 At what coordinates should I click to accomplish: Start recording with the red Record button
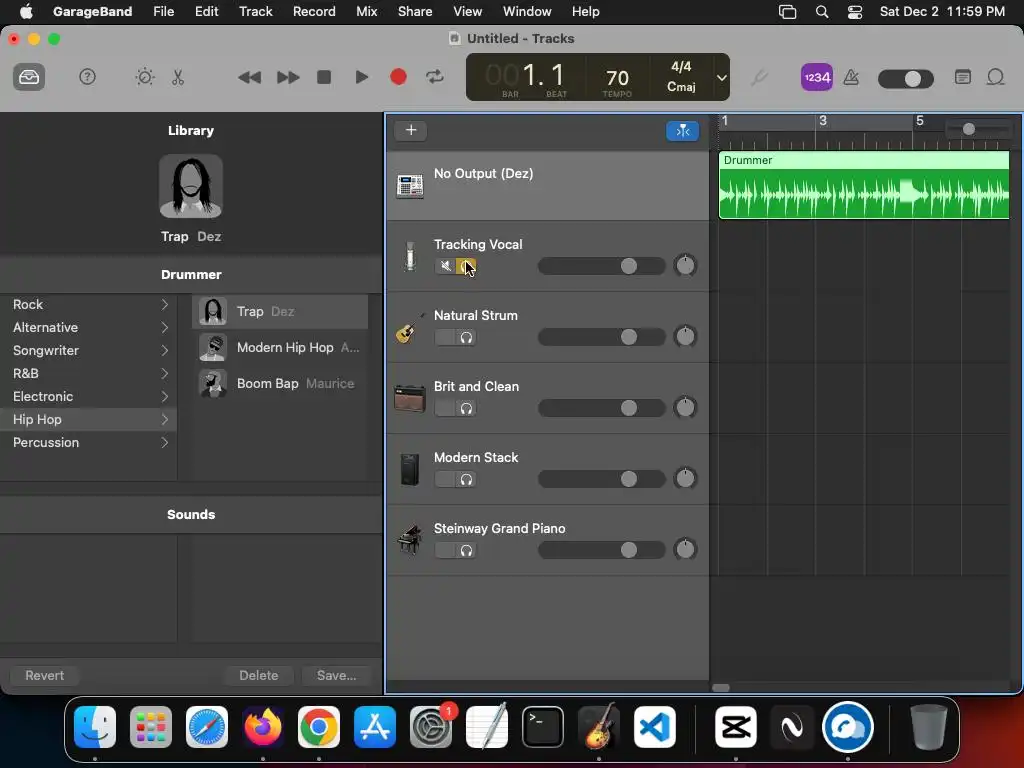398,77
